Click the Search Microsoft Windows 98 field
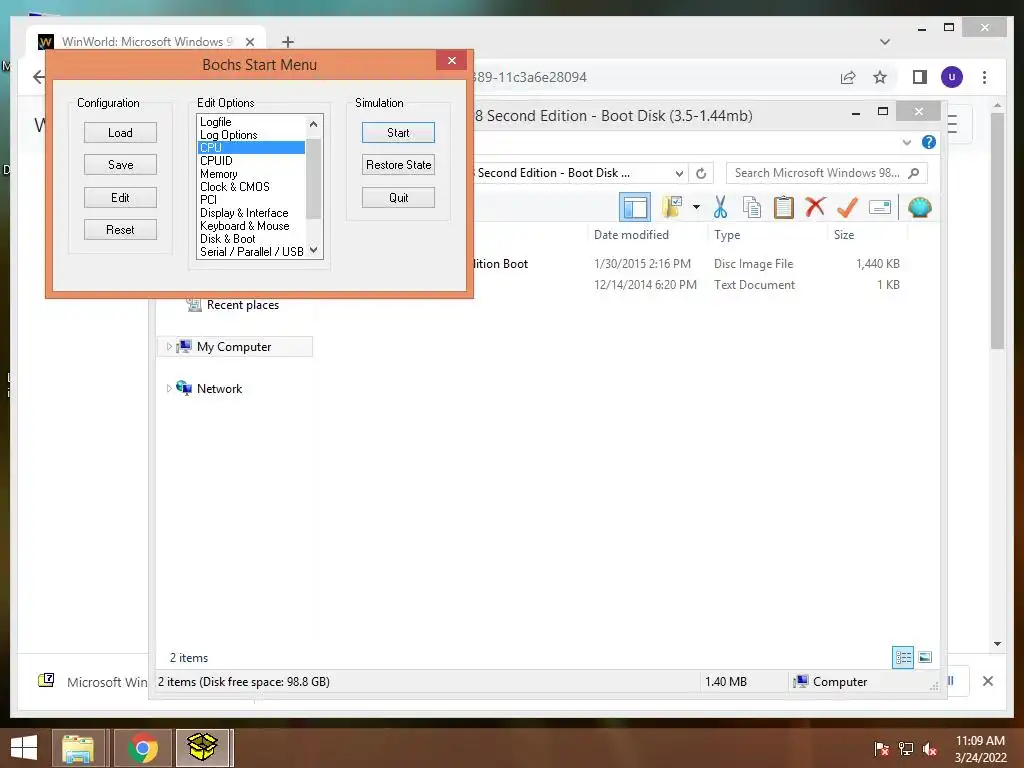The image size is (1024, 768). point(826,173)
